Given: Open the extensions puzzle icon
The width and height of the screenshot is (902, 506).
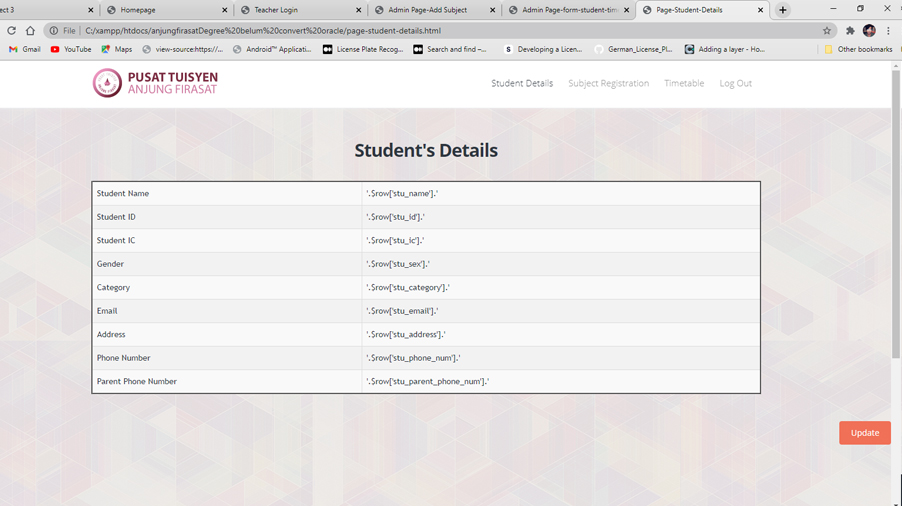Looking at the screenshot, I should [850, 31].
